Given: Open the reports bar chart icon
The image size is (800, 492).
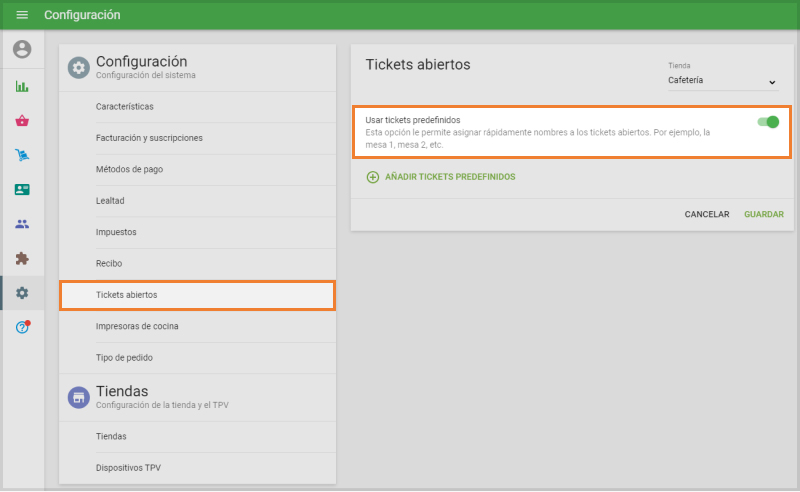Looking at the screenshot, I should click(22, 86).
